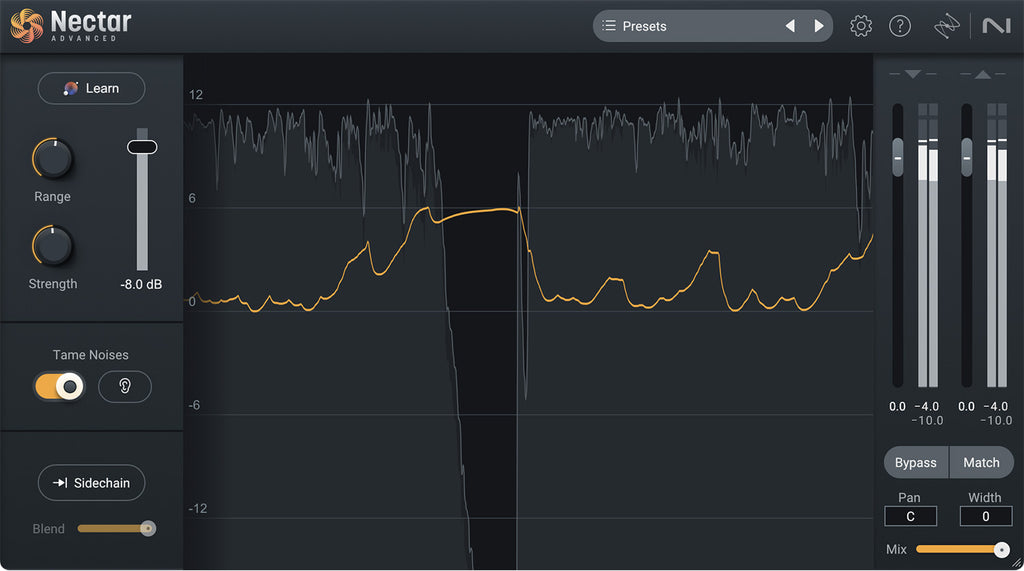Screen dimensions: 1024x571
Task: Click the Strength knob
Action: (x=52, y=246)
